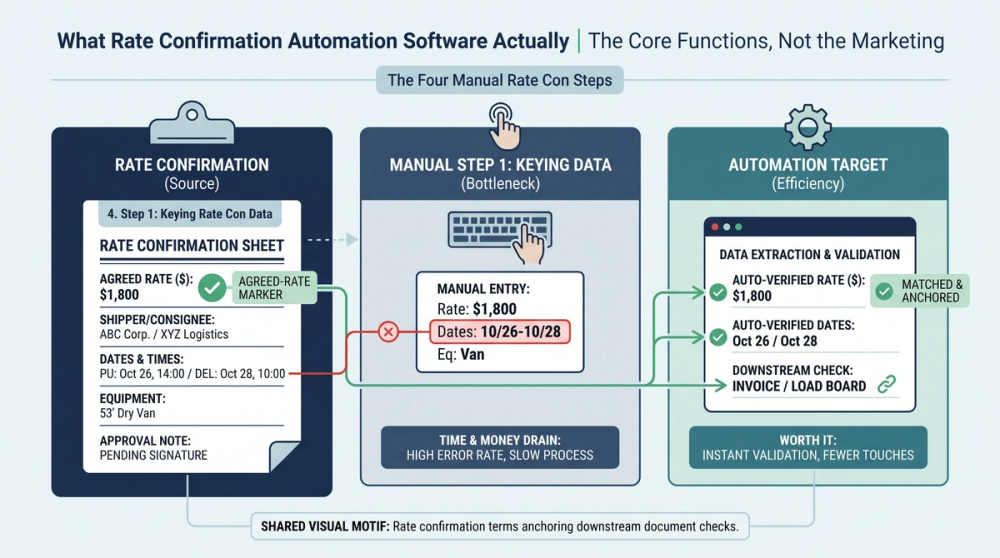Click the PU: Oct 26, 14:00 / DEL line
Screen dimensions: 1000x558
pos(192,374)
